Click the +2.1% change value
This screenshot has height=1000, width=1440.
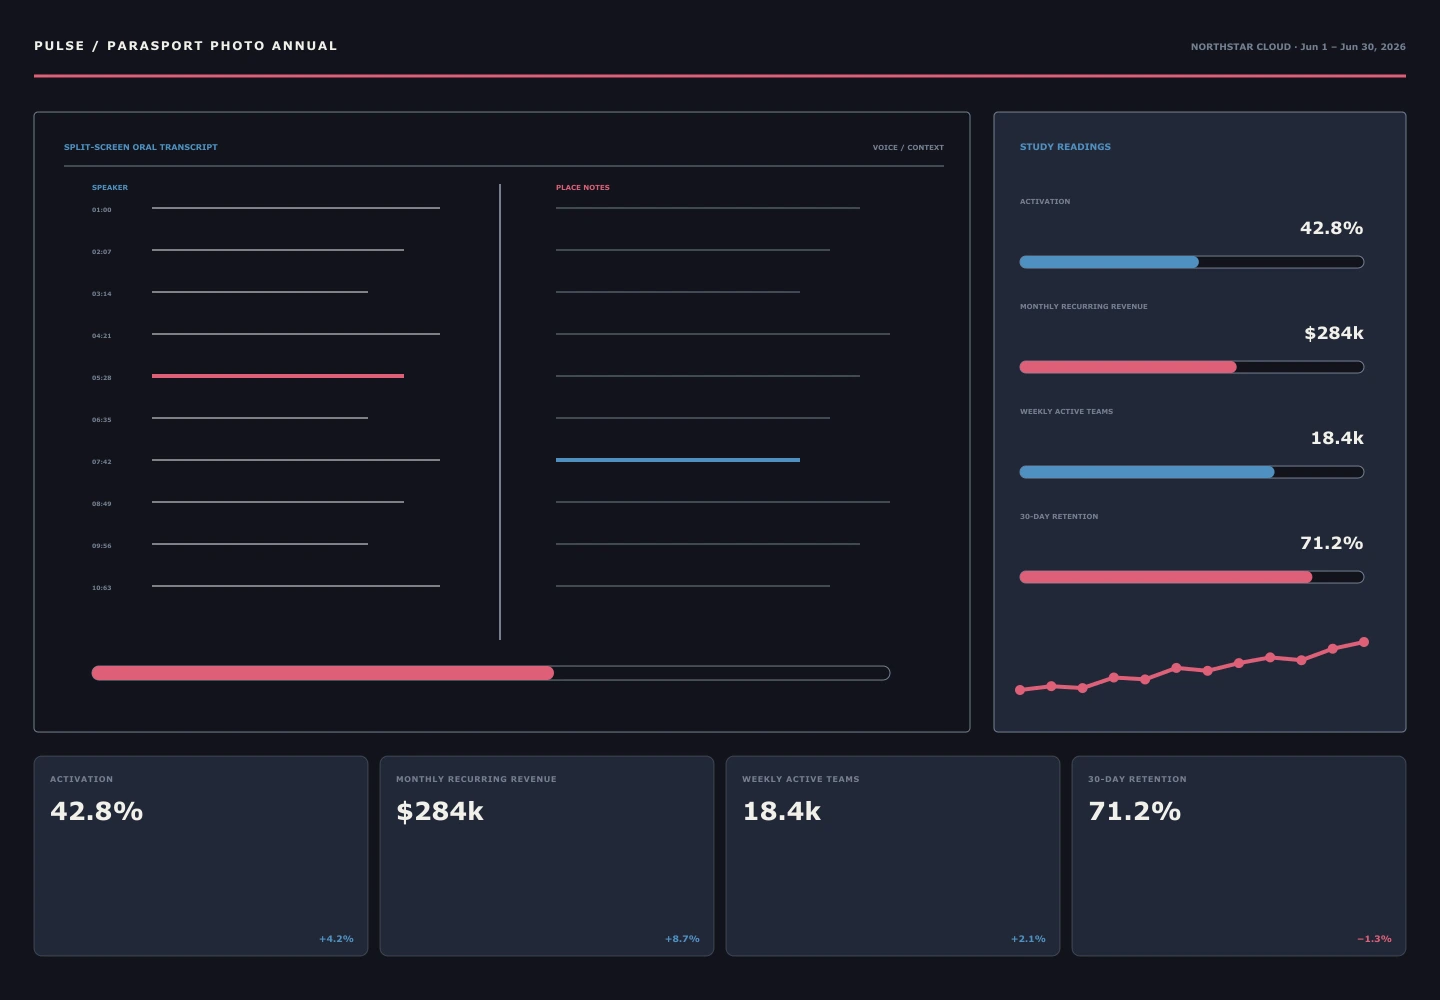pos(1028,939)
